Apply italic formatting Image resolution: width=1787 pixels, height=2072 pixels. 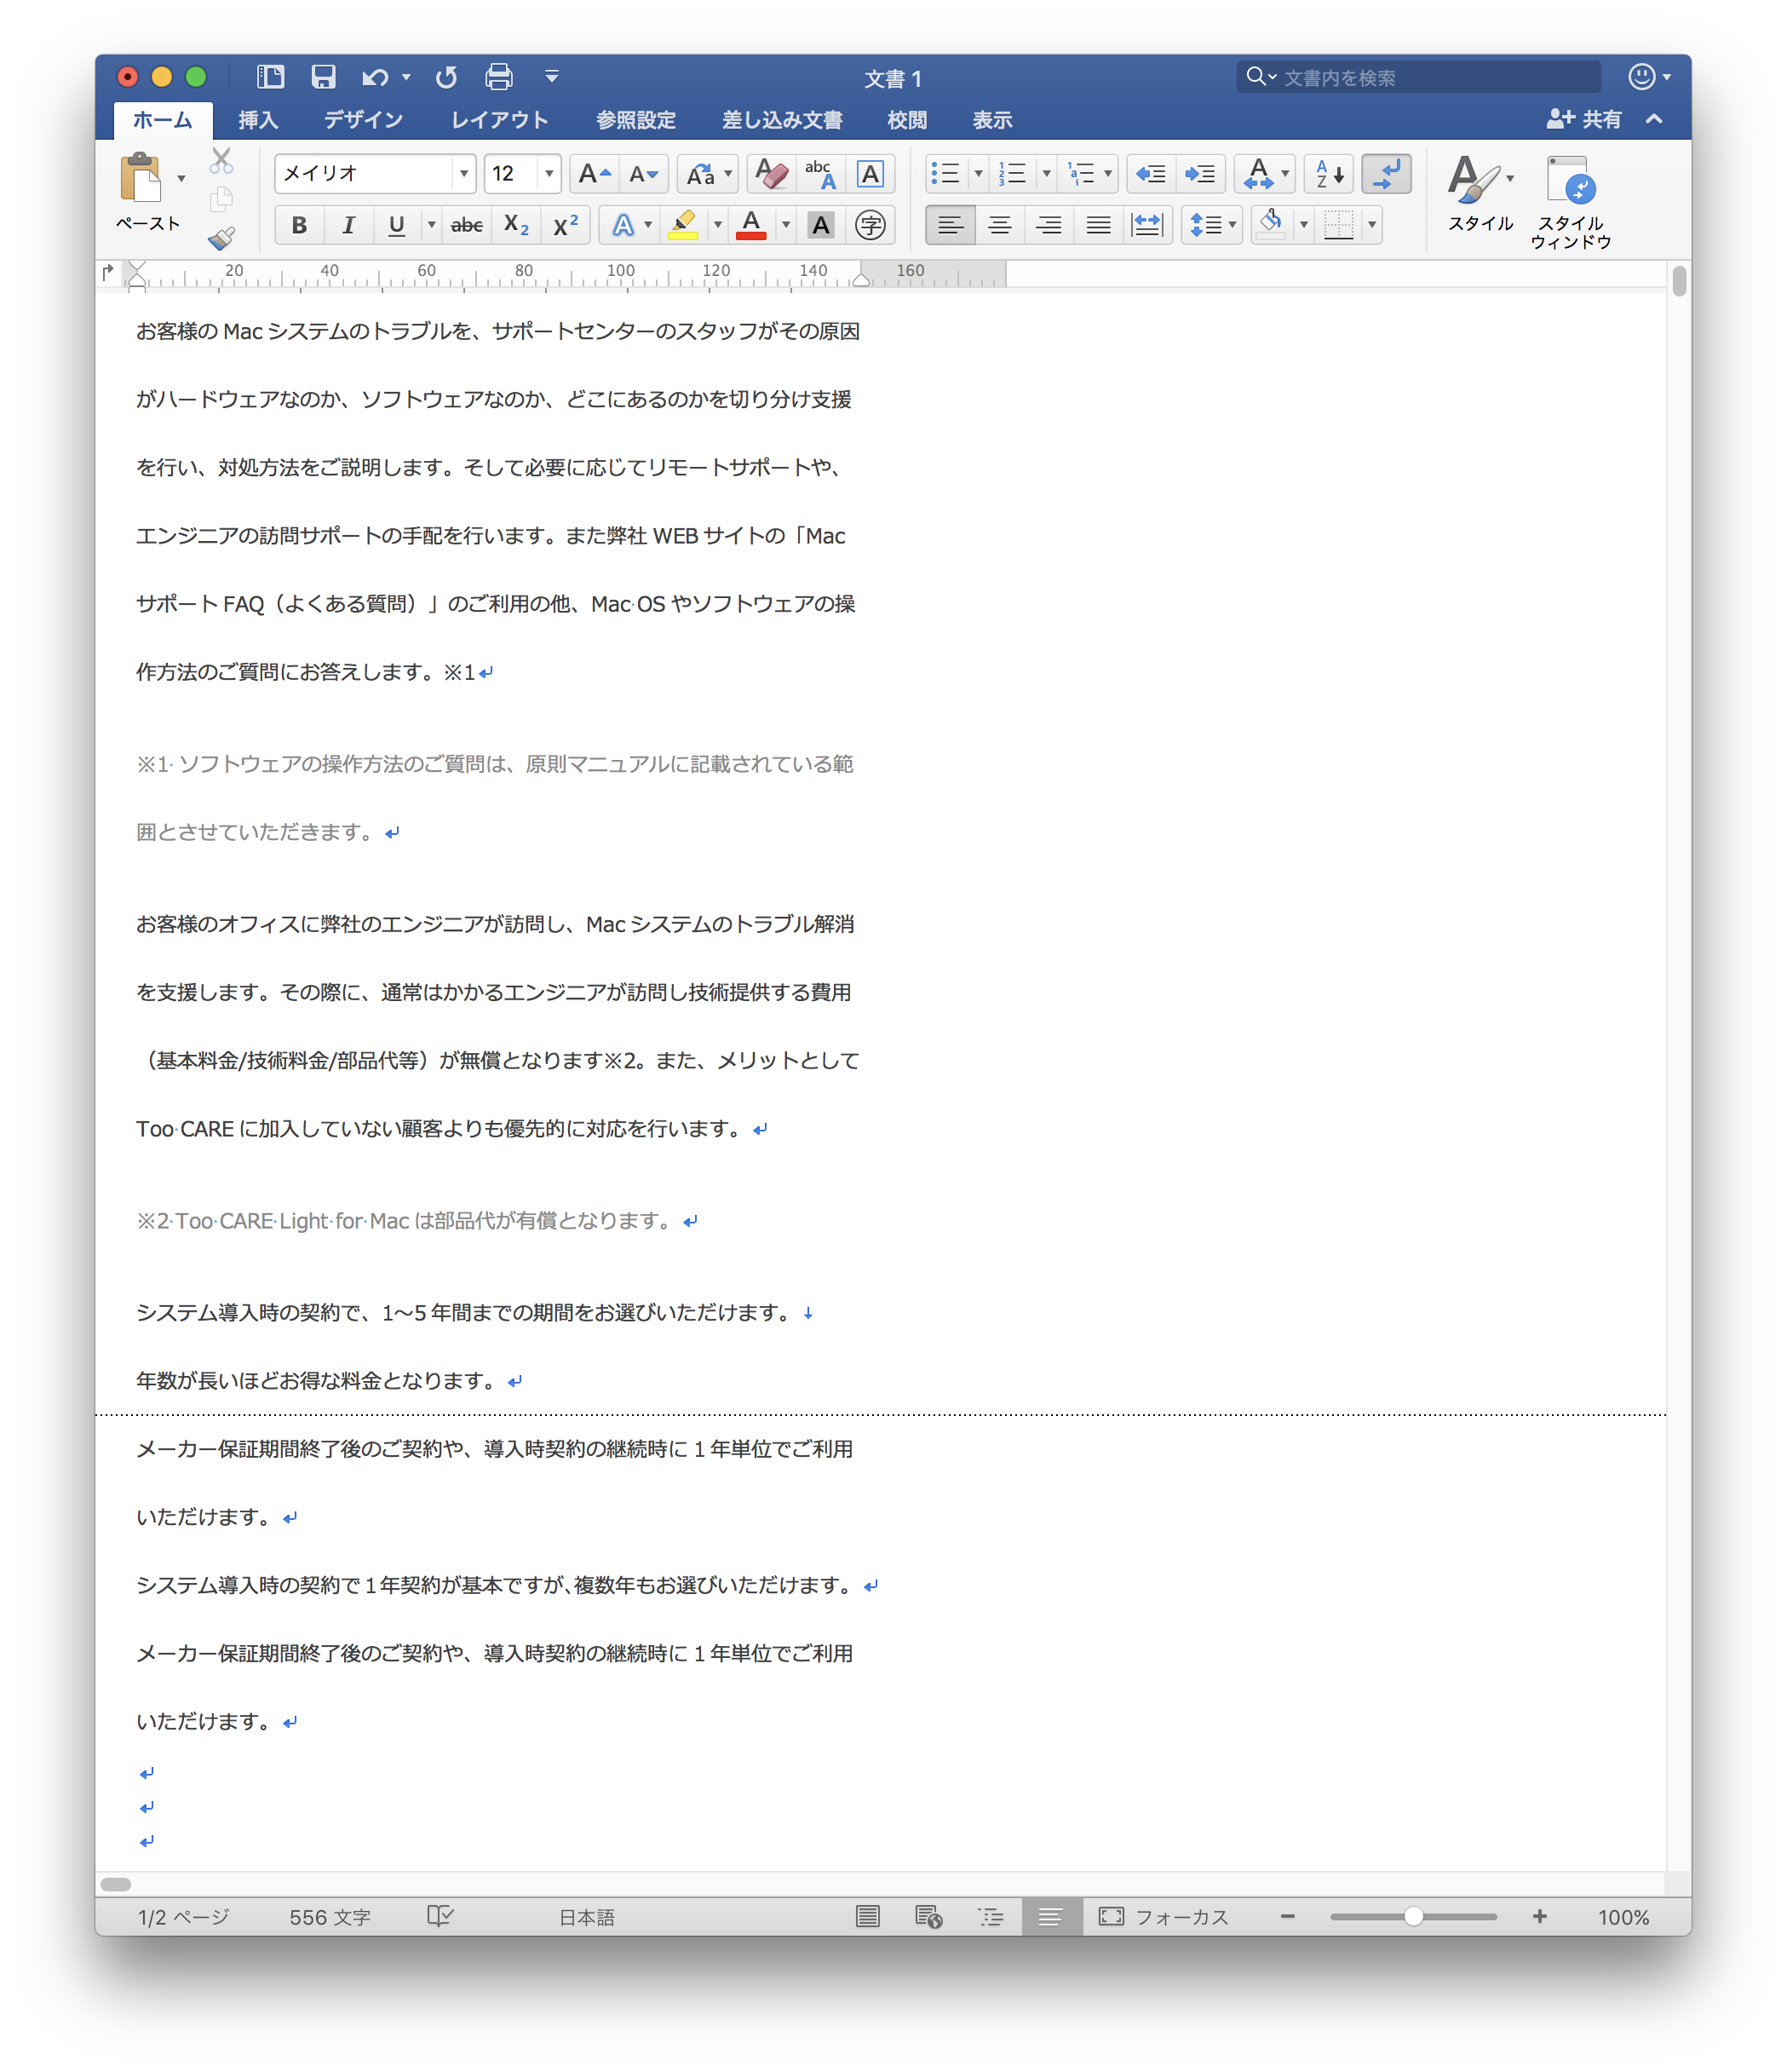click(348, 224)
